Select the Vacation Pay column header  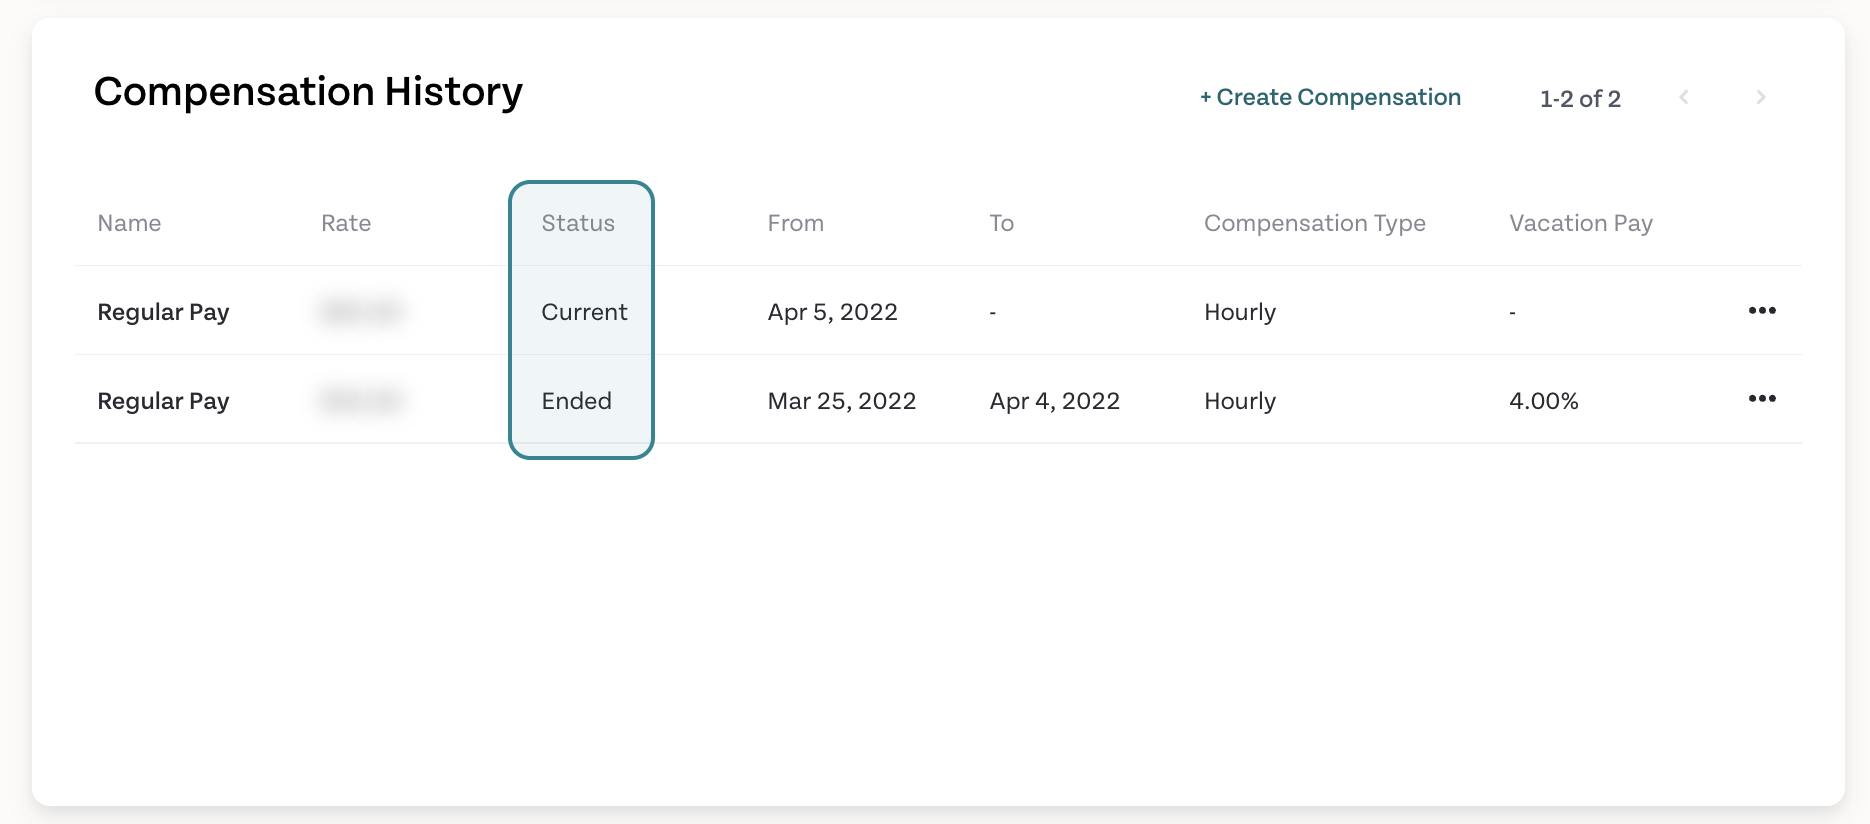coord(1581,223)
